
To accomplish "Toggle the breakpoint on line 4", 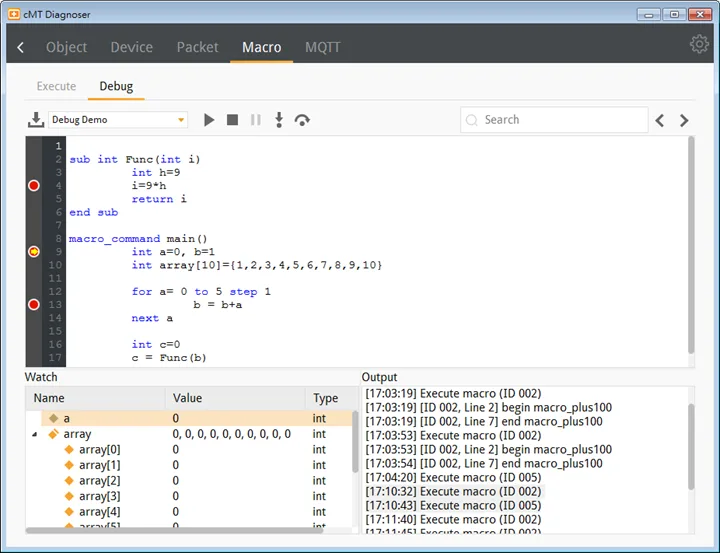I will (34, 186).
